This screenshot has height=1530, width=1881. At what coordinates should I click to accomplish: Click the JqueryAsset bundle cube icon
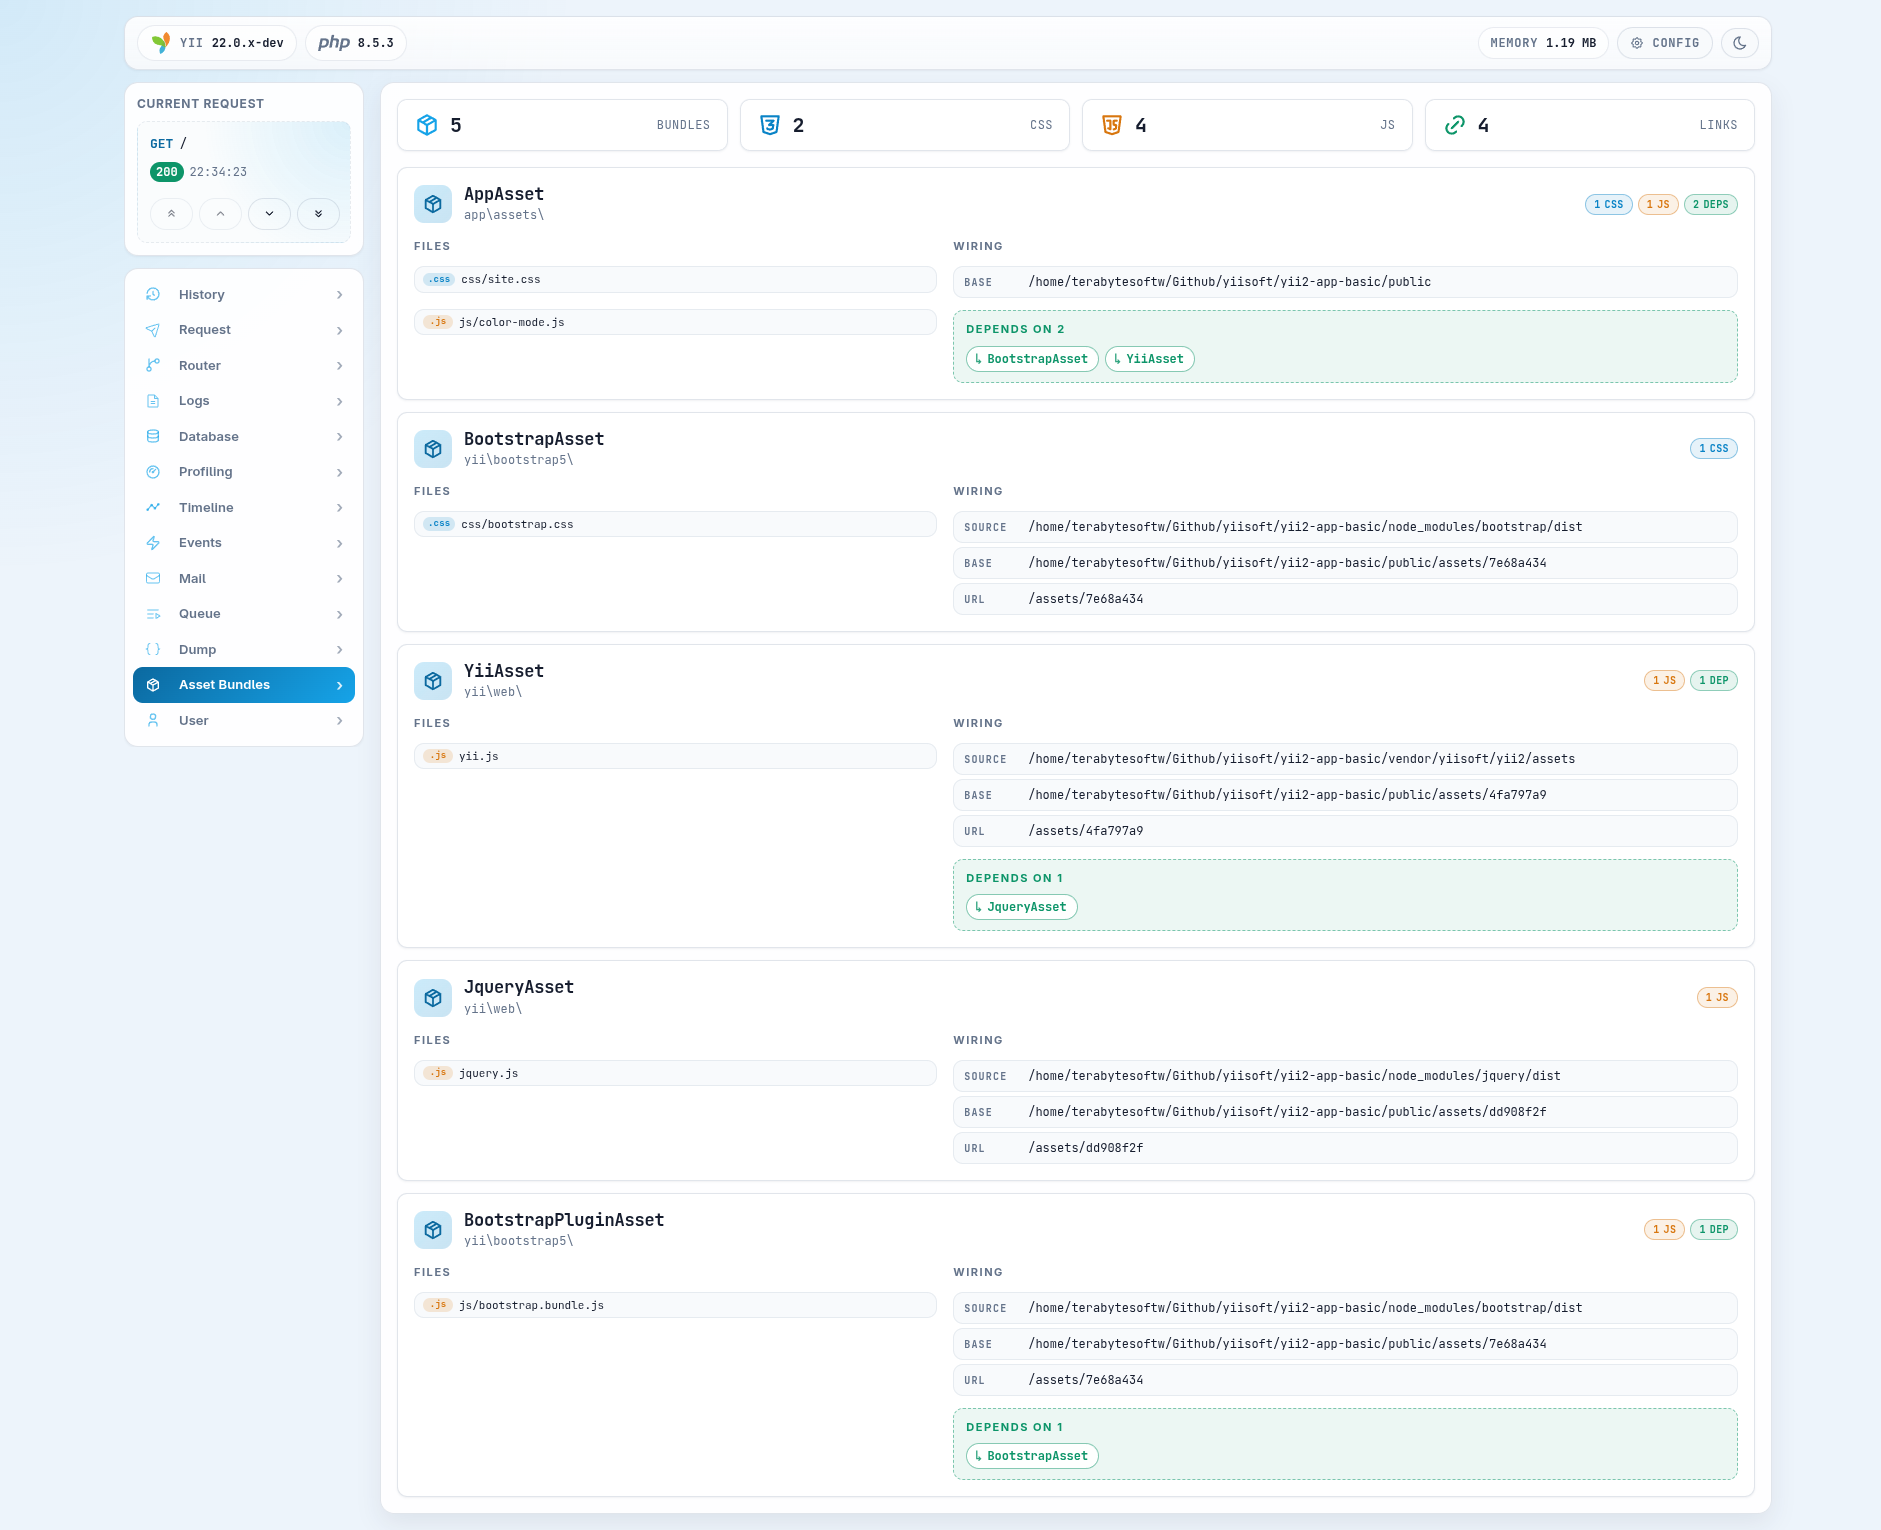tap(433, 998)
